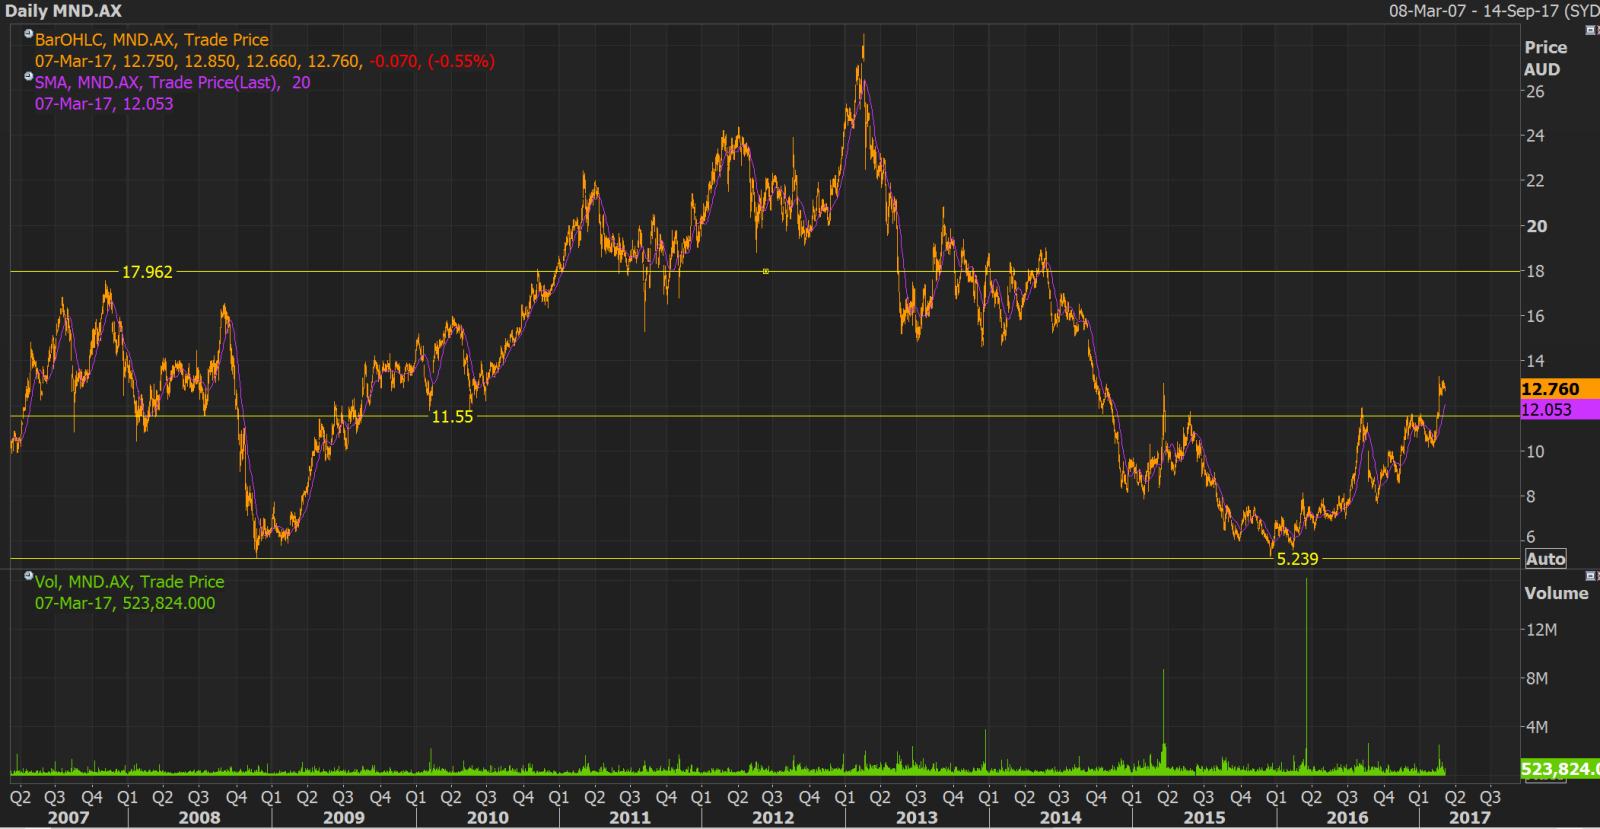Click the SMA series legend bullet icon

29,76
